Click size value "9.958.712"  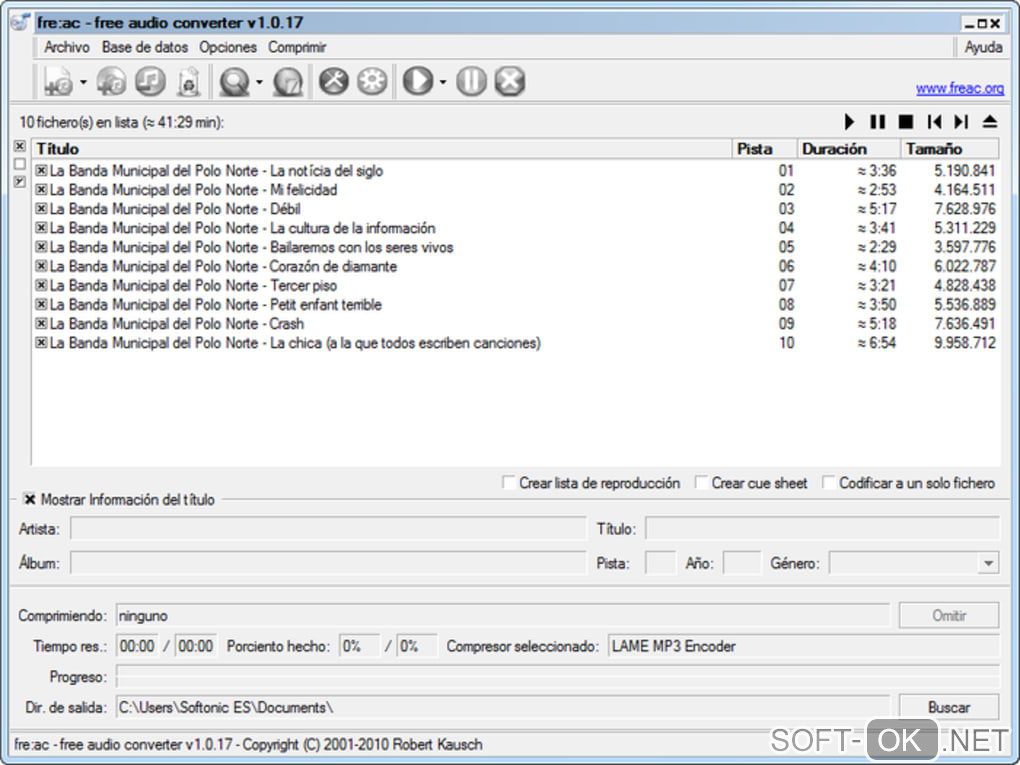[964, 343]
